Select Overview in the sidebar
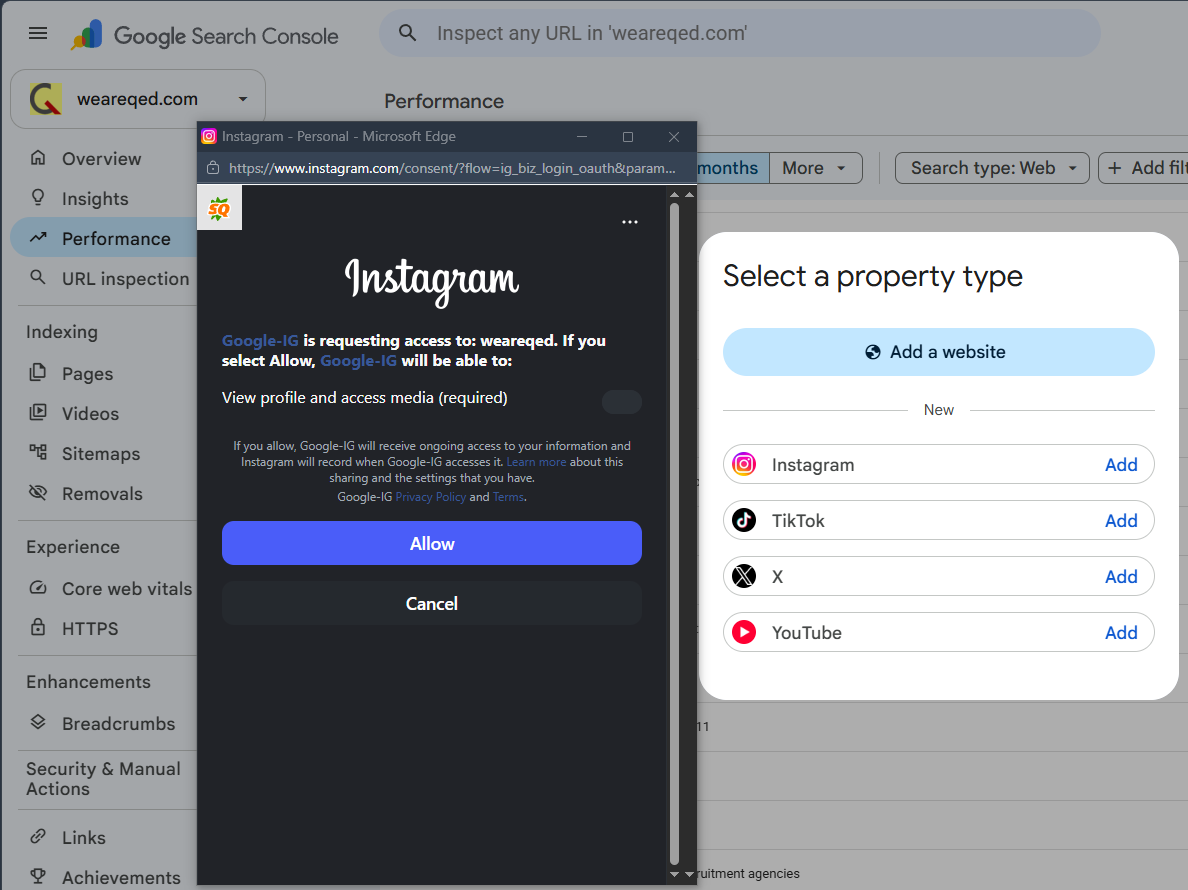This screenshot has width=1188, height=890. tap(102, 158)
